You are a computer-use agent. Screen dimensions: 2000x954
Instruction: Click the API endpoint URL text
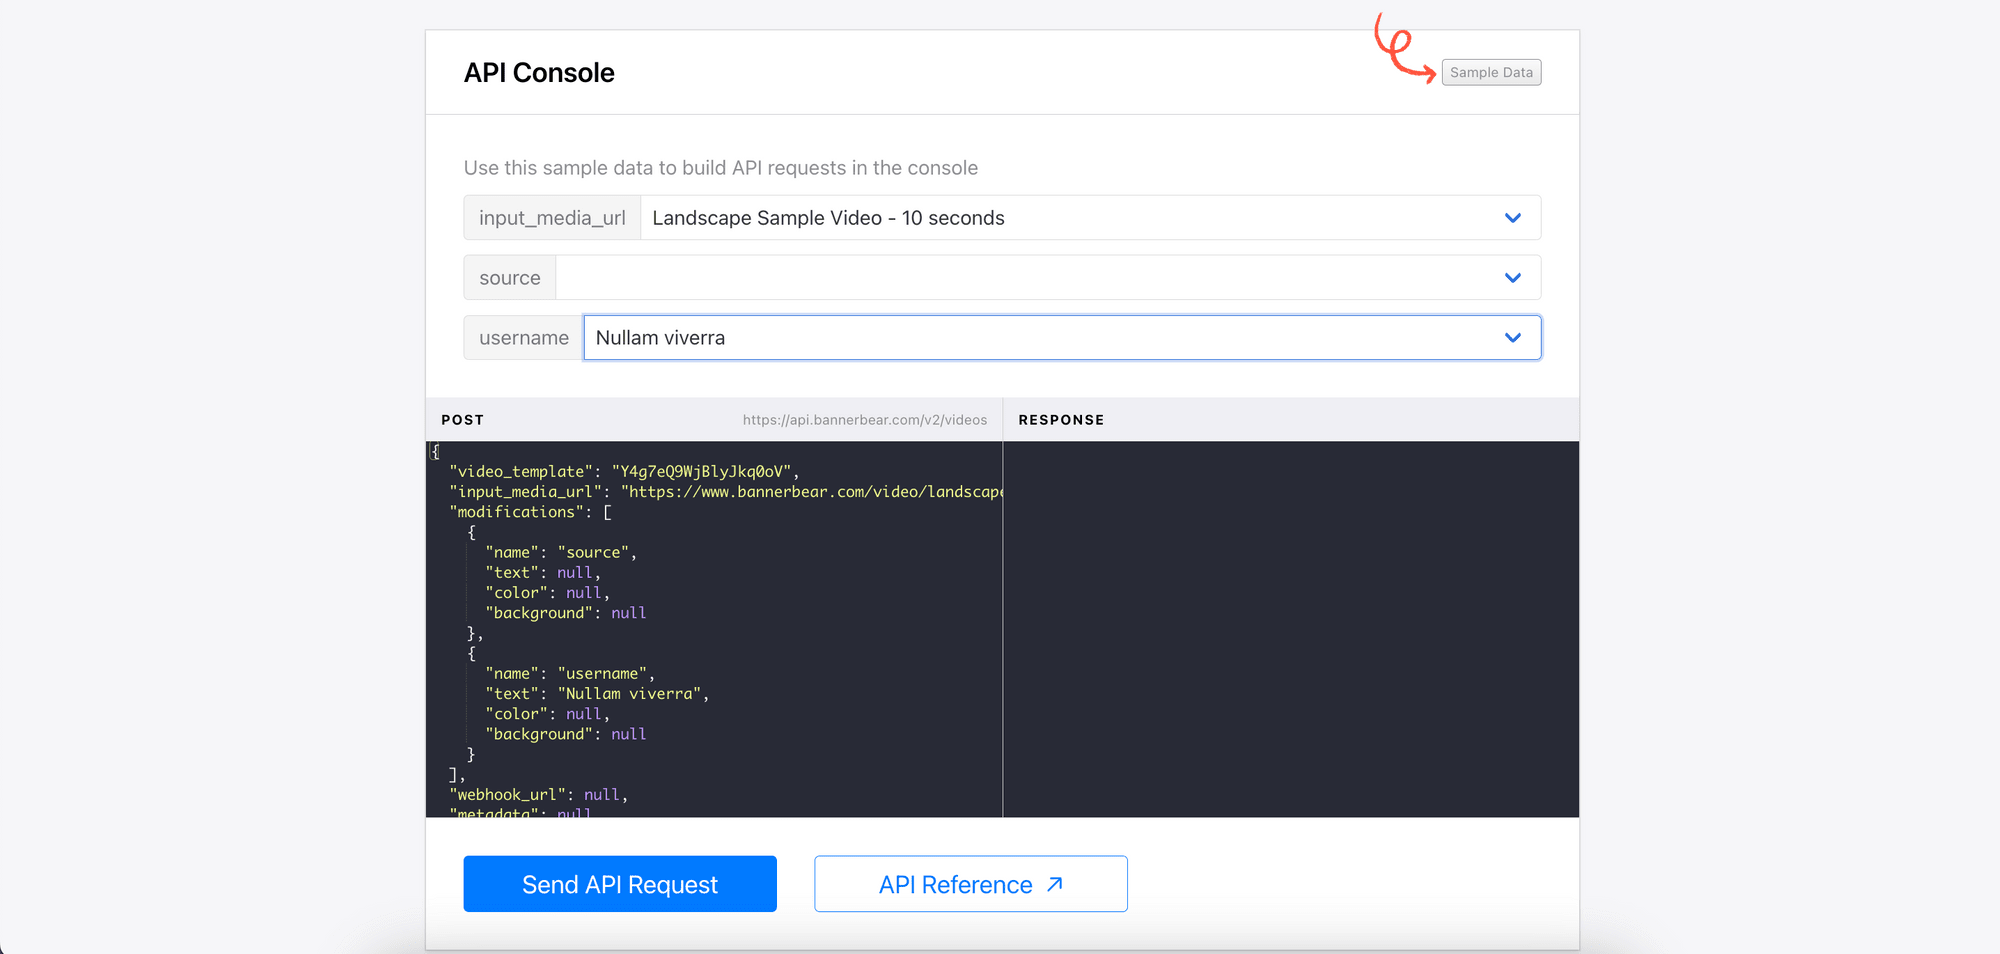865,419
